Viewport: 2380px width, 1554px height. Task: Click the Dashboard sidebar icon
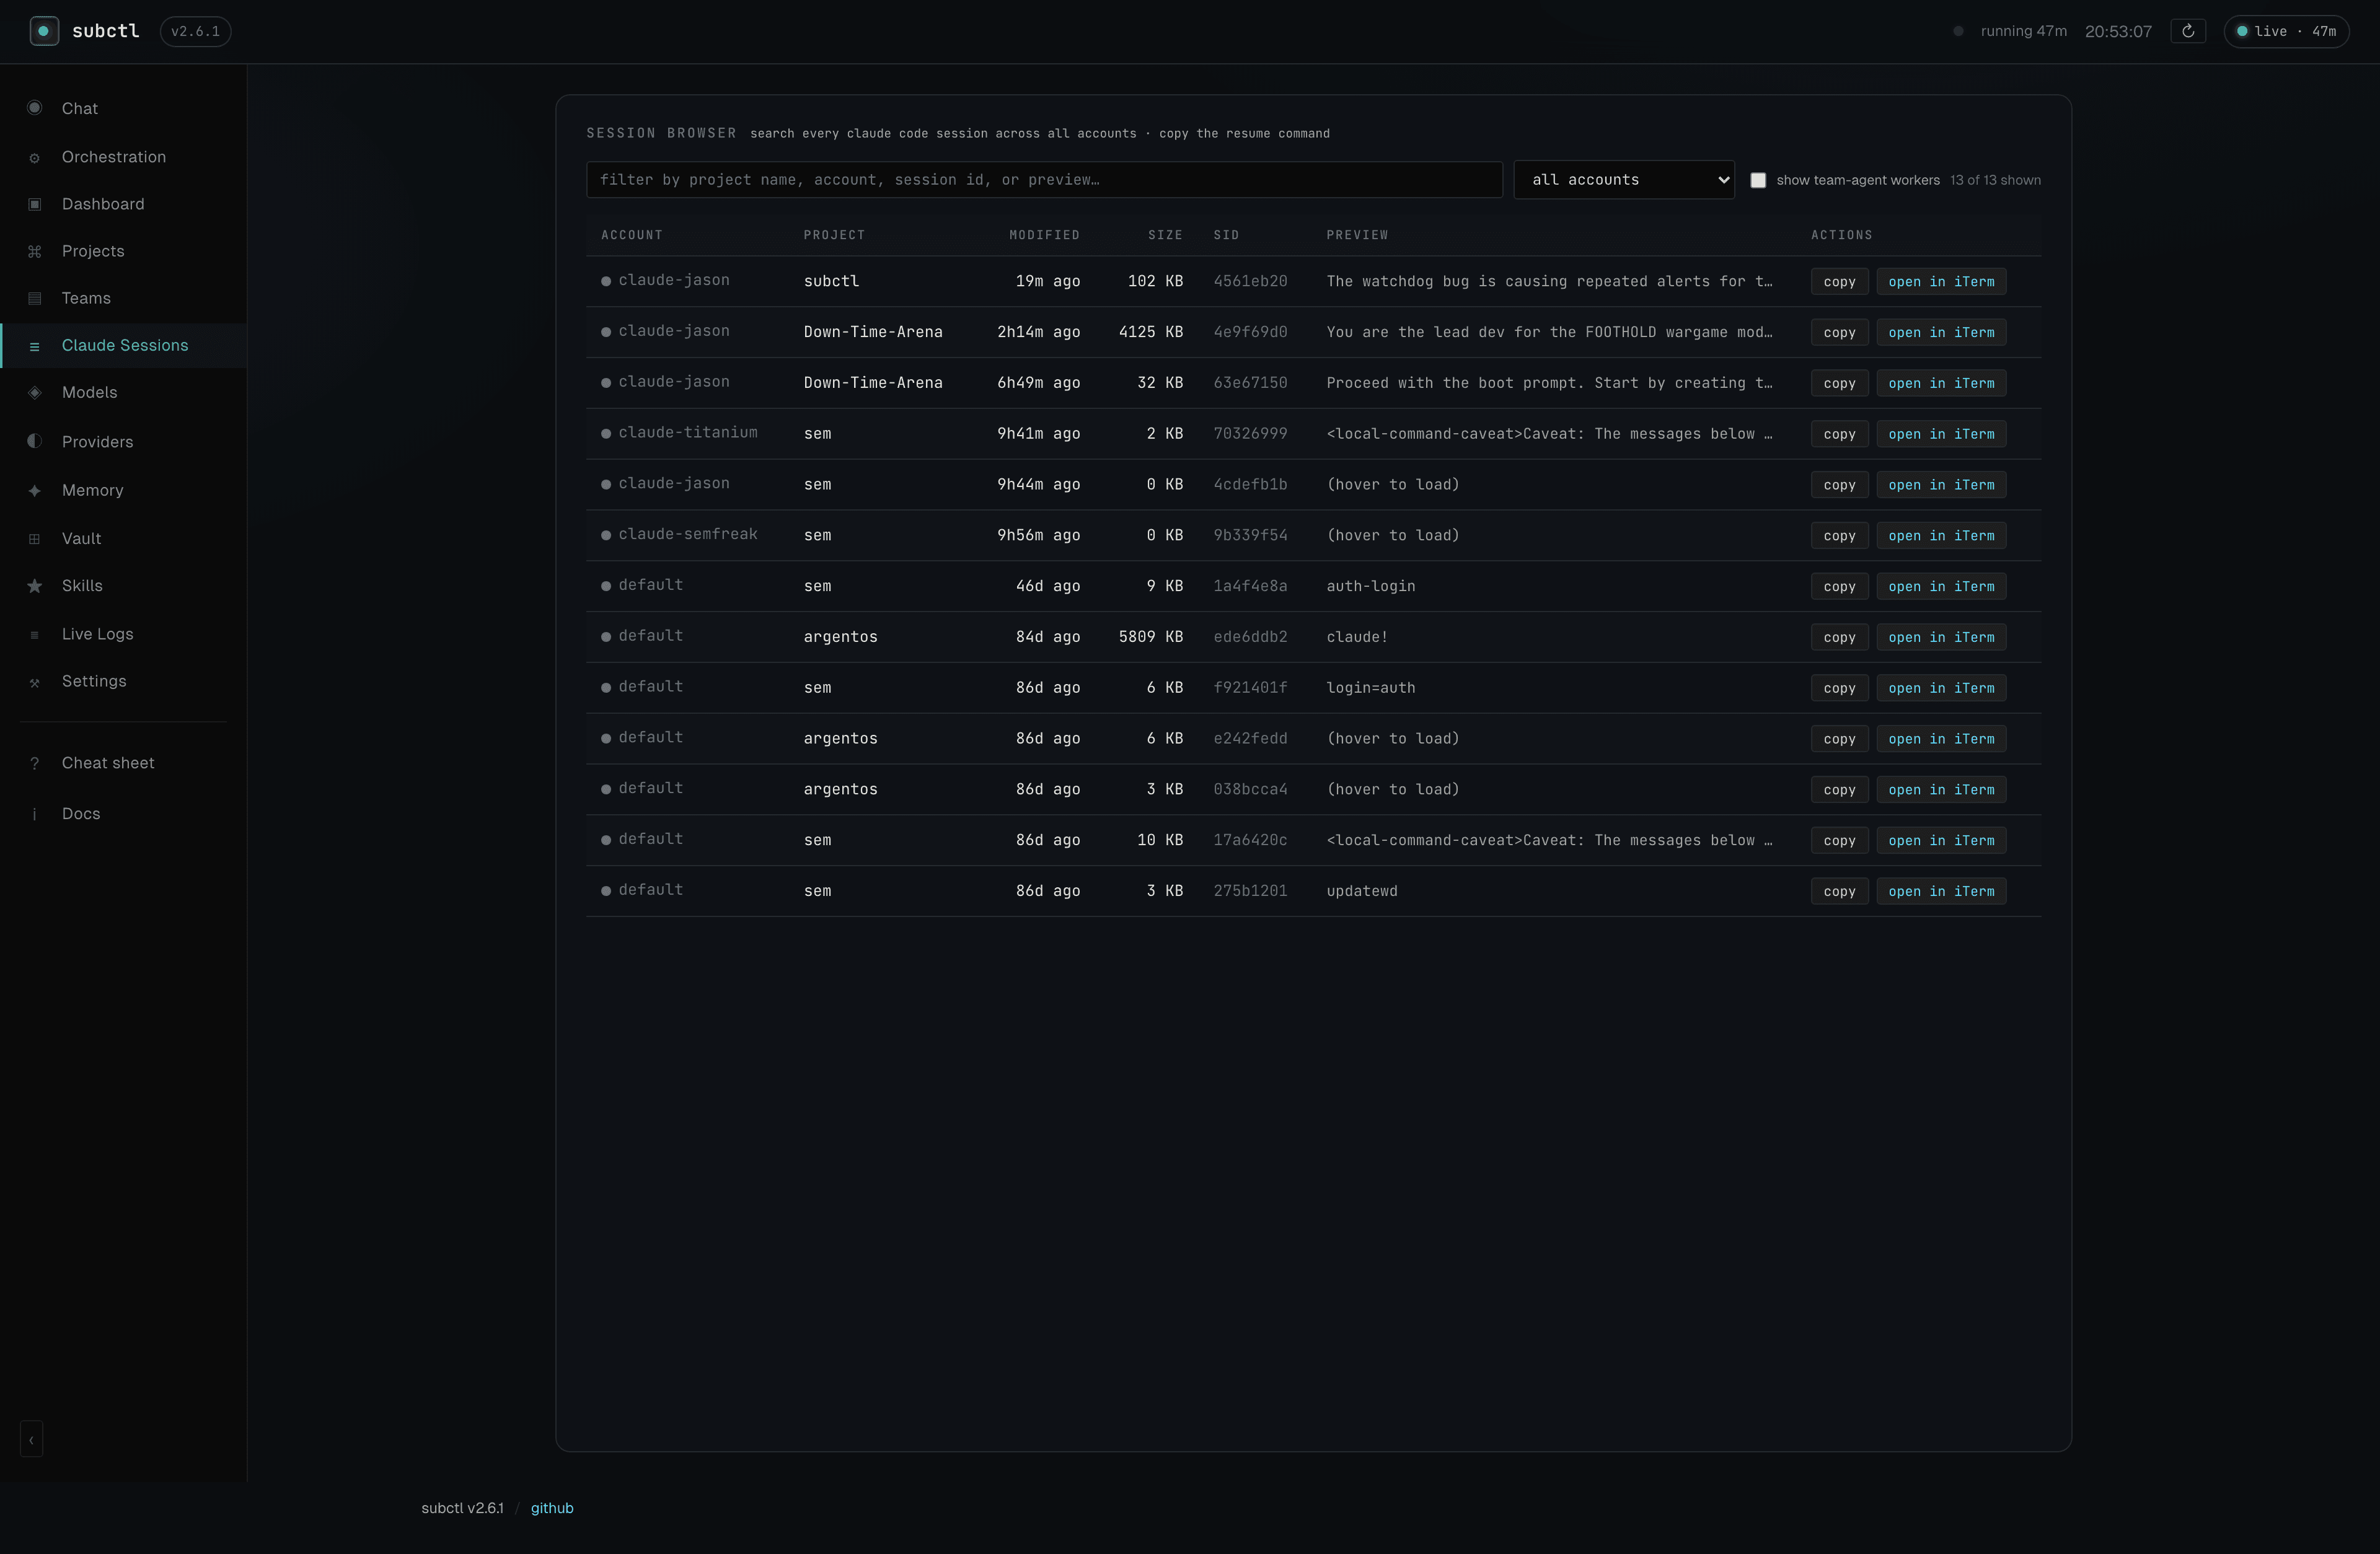[35, 204]
